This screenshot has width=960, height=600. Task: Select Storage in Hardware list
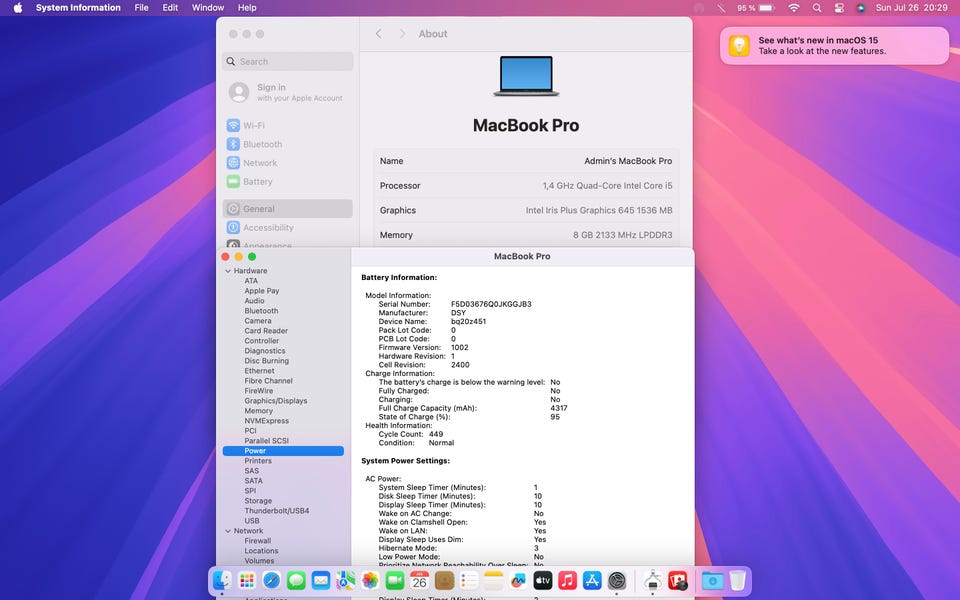pos(258,501)
